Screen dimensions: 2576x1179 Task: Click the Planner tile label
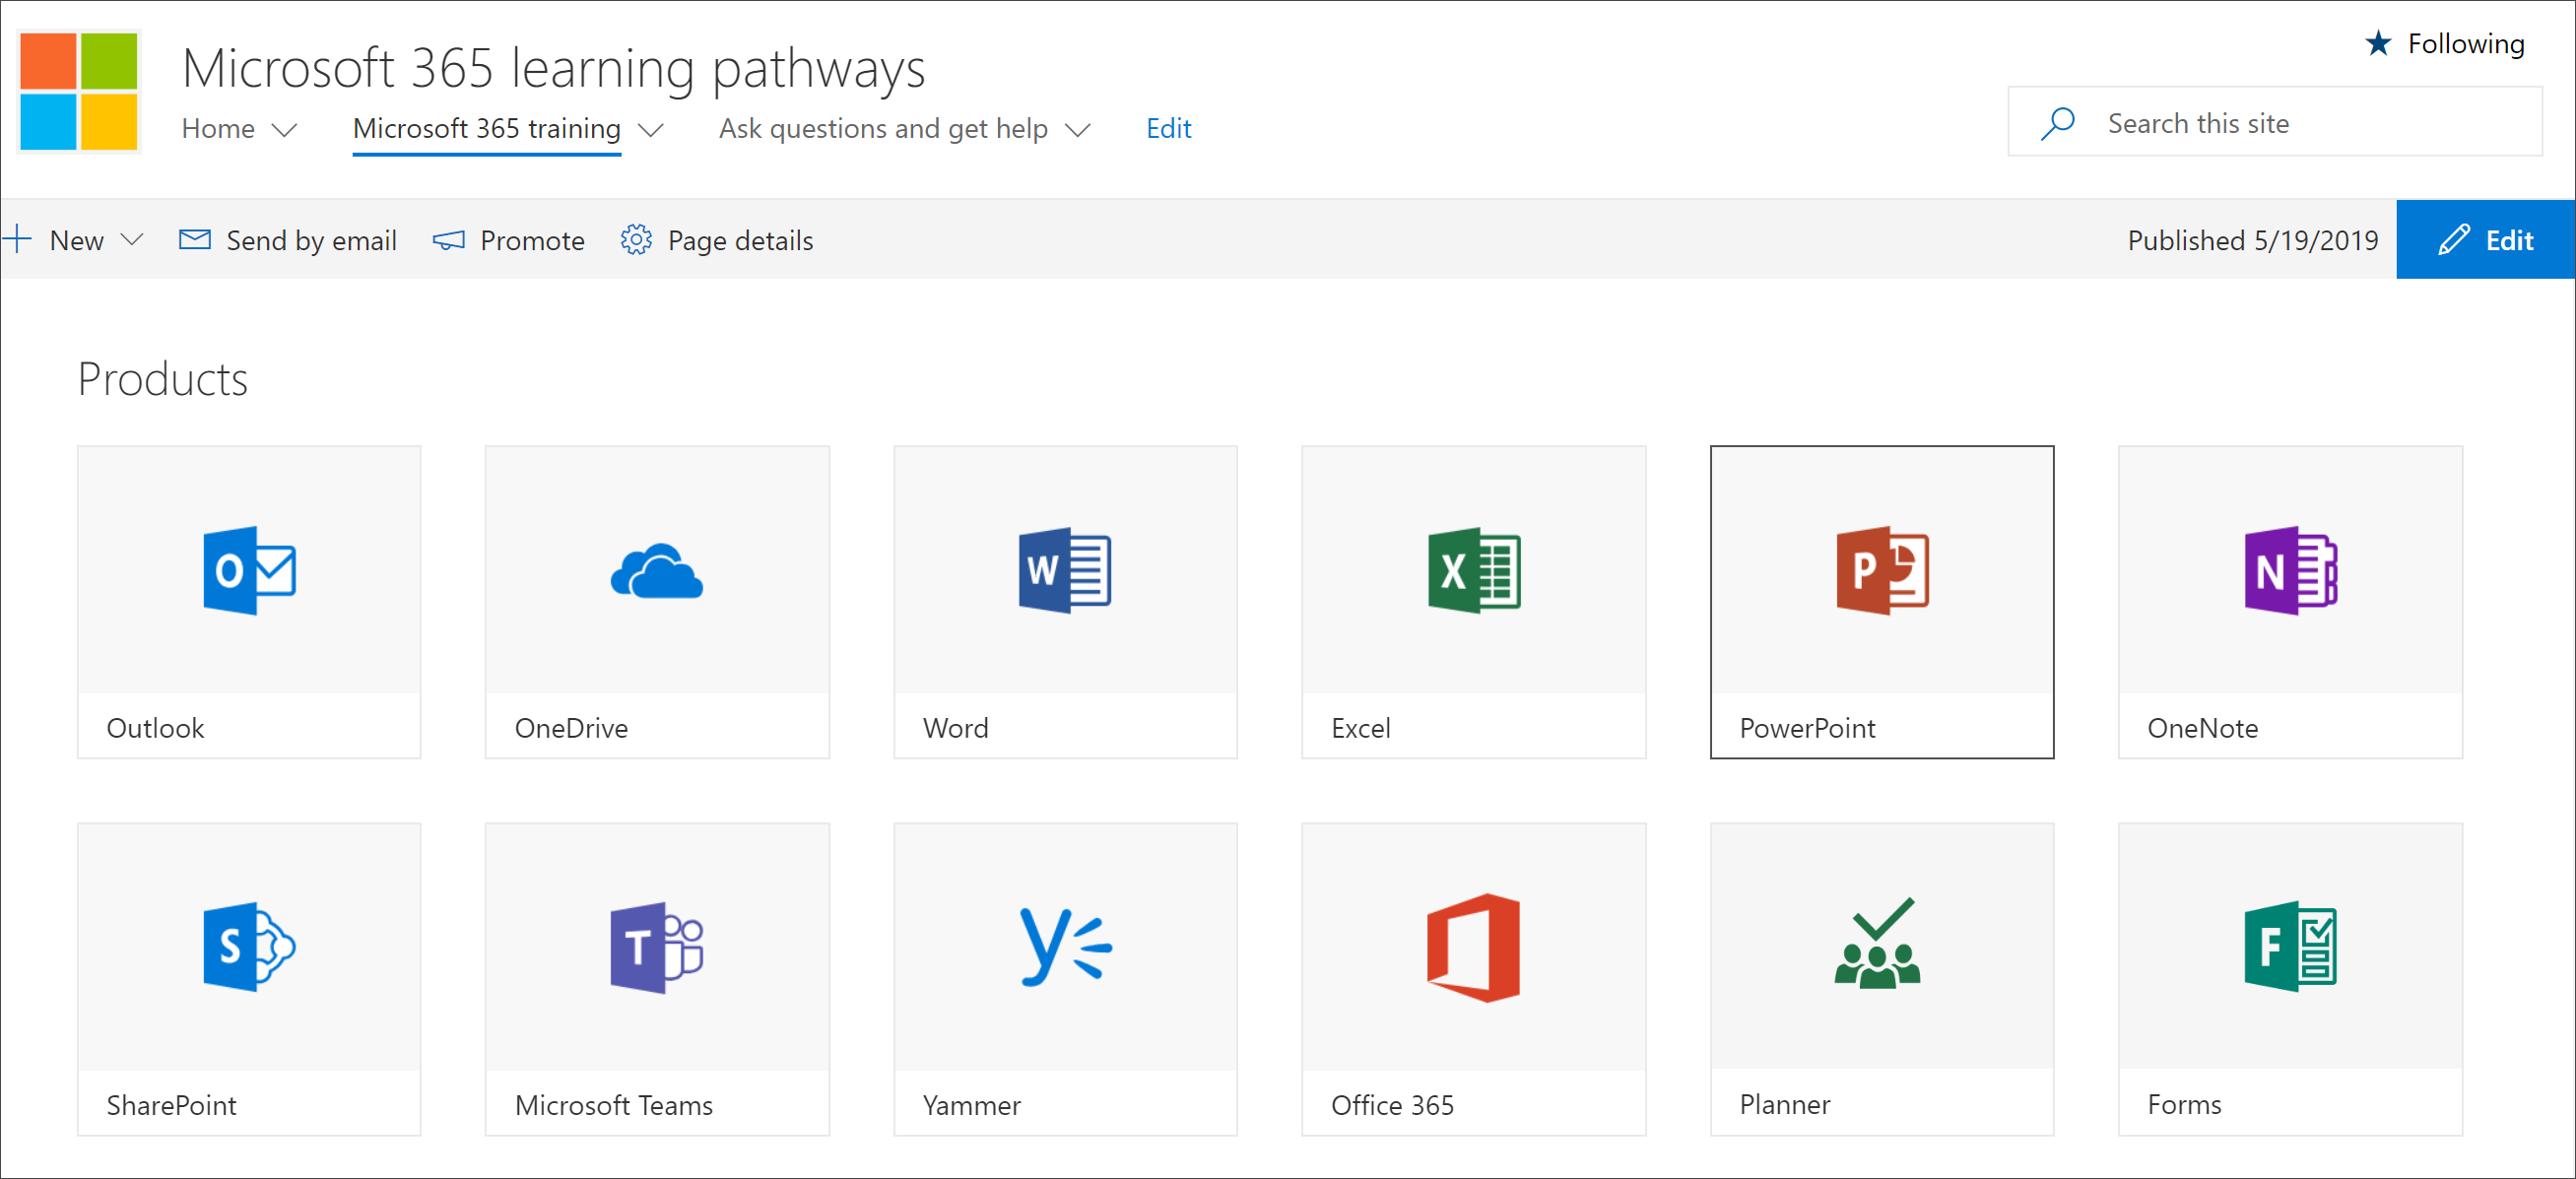tap(1784, 1104)
